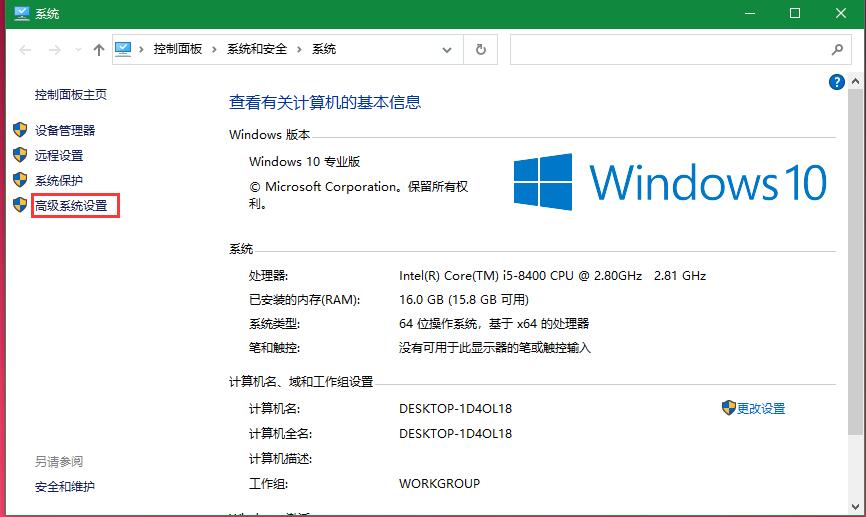Expand chevron after computer icon in breadcrumb
Image resolution: width=866 pixels, height=517 pixels.
point(141,50)
